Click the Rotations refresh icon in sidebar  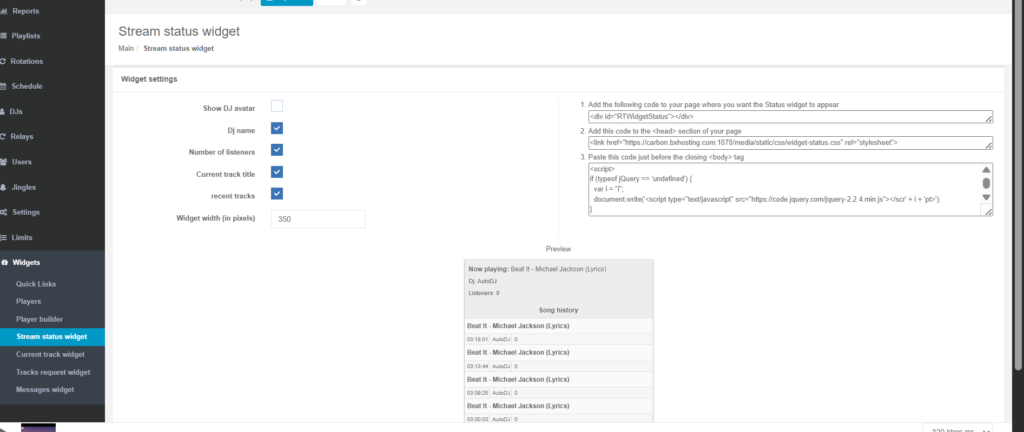[3, 61]
